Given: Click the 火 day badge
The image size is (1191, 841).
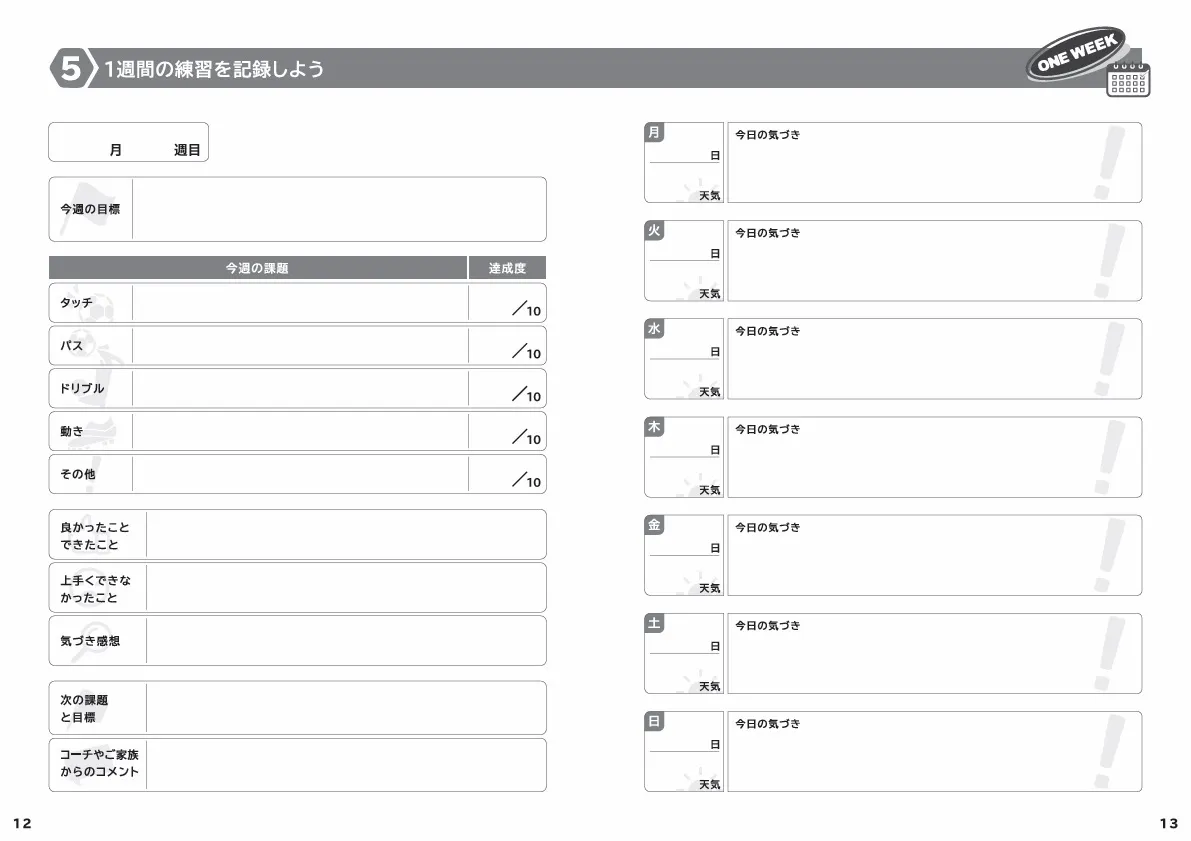Looking at the screenshot, I should point(654,231).
